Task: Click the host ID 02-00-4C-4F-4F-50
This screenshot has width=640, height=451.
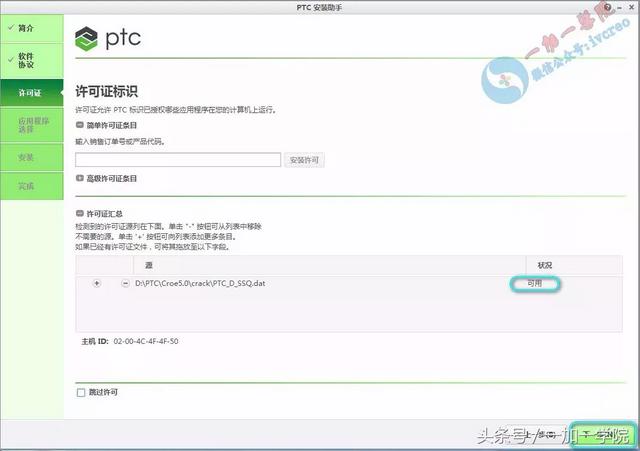Action: tap(146, 341)
